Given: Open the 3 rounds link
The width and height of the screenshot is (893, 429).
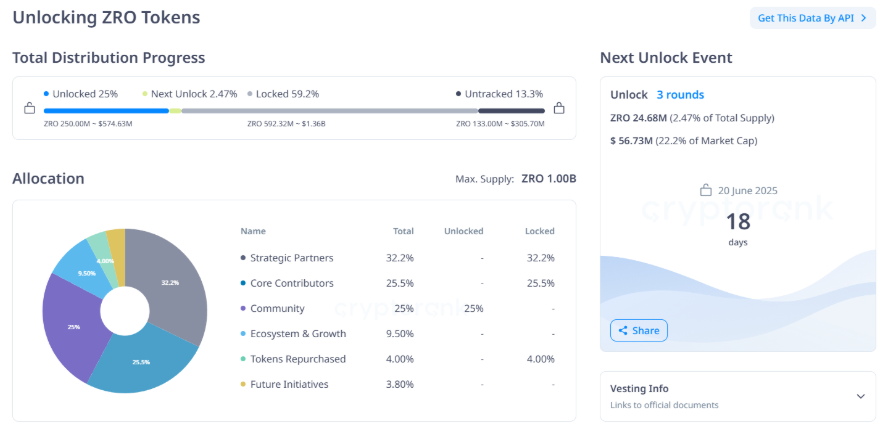Looking at the screenshot, I should coord(680,95).
